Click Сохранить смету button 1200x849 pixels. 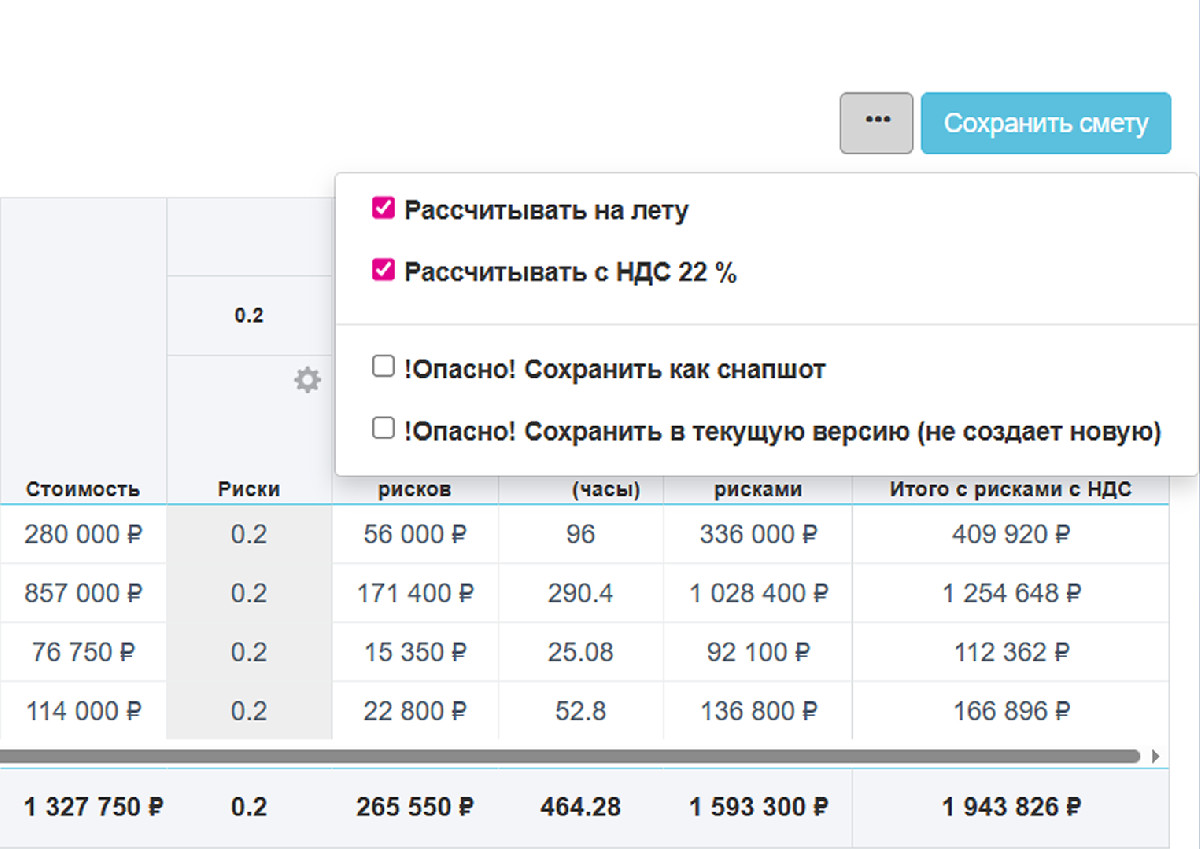pos(1045,123)
